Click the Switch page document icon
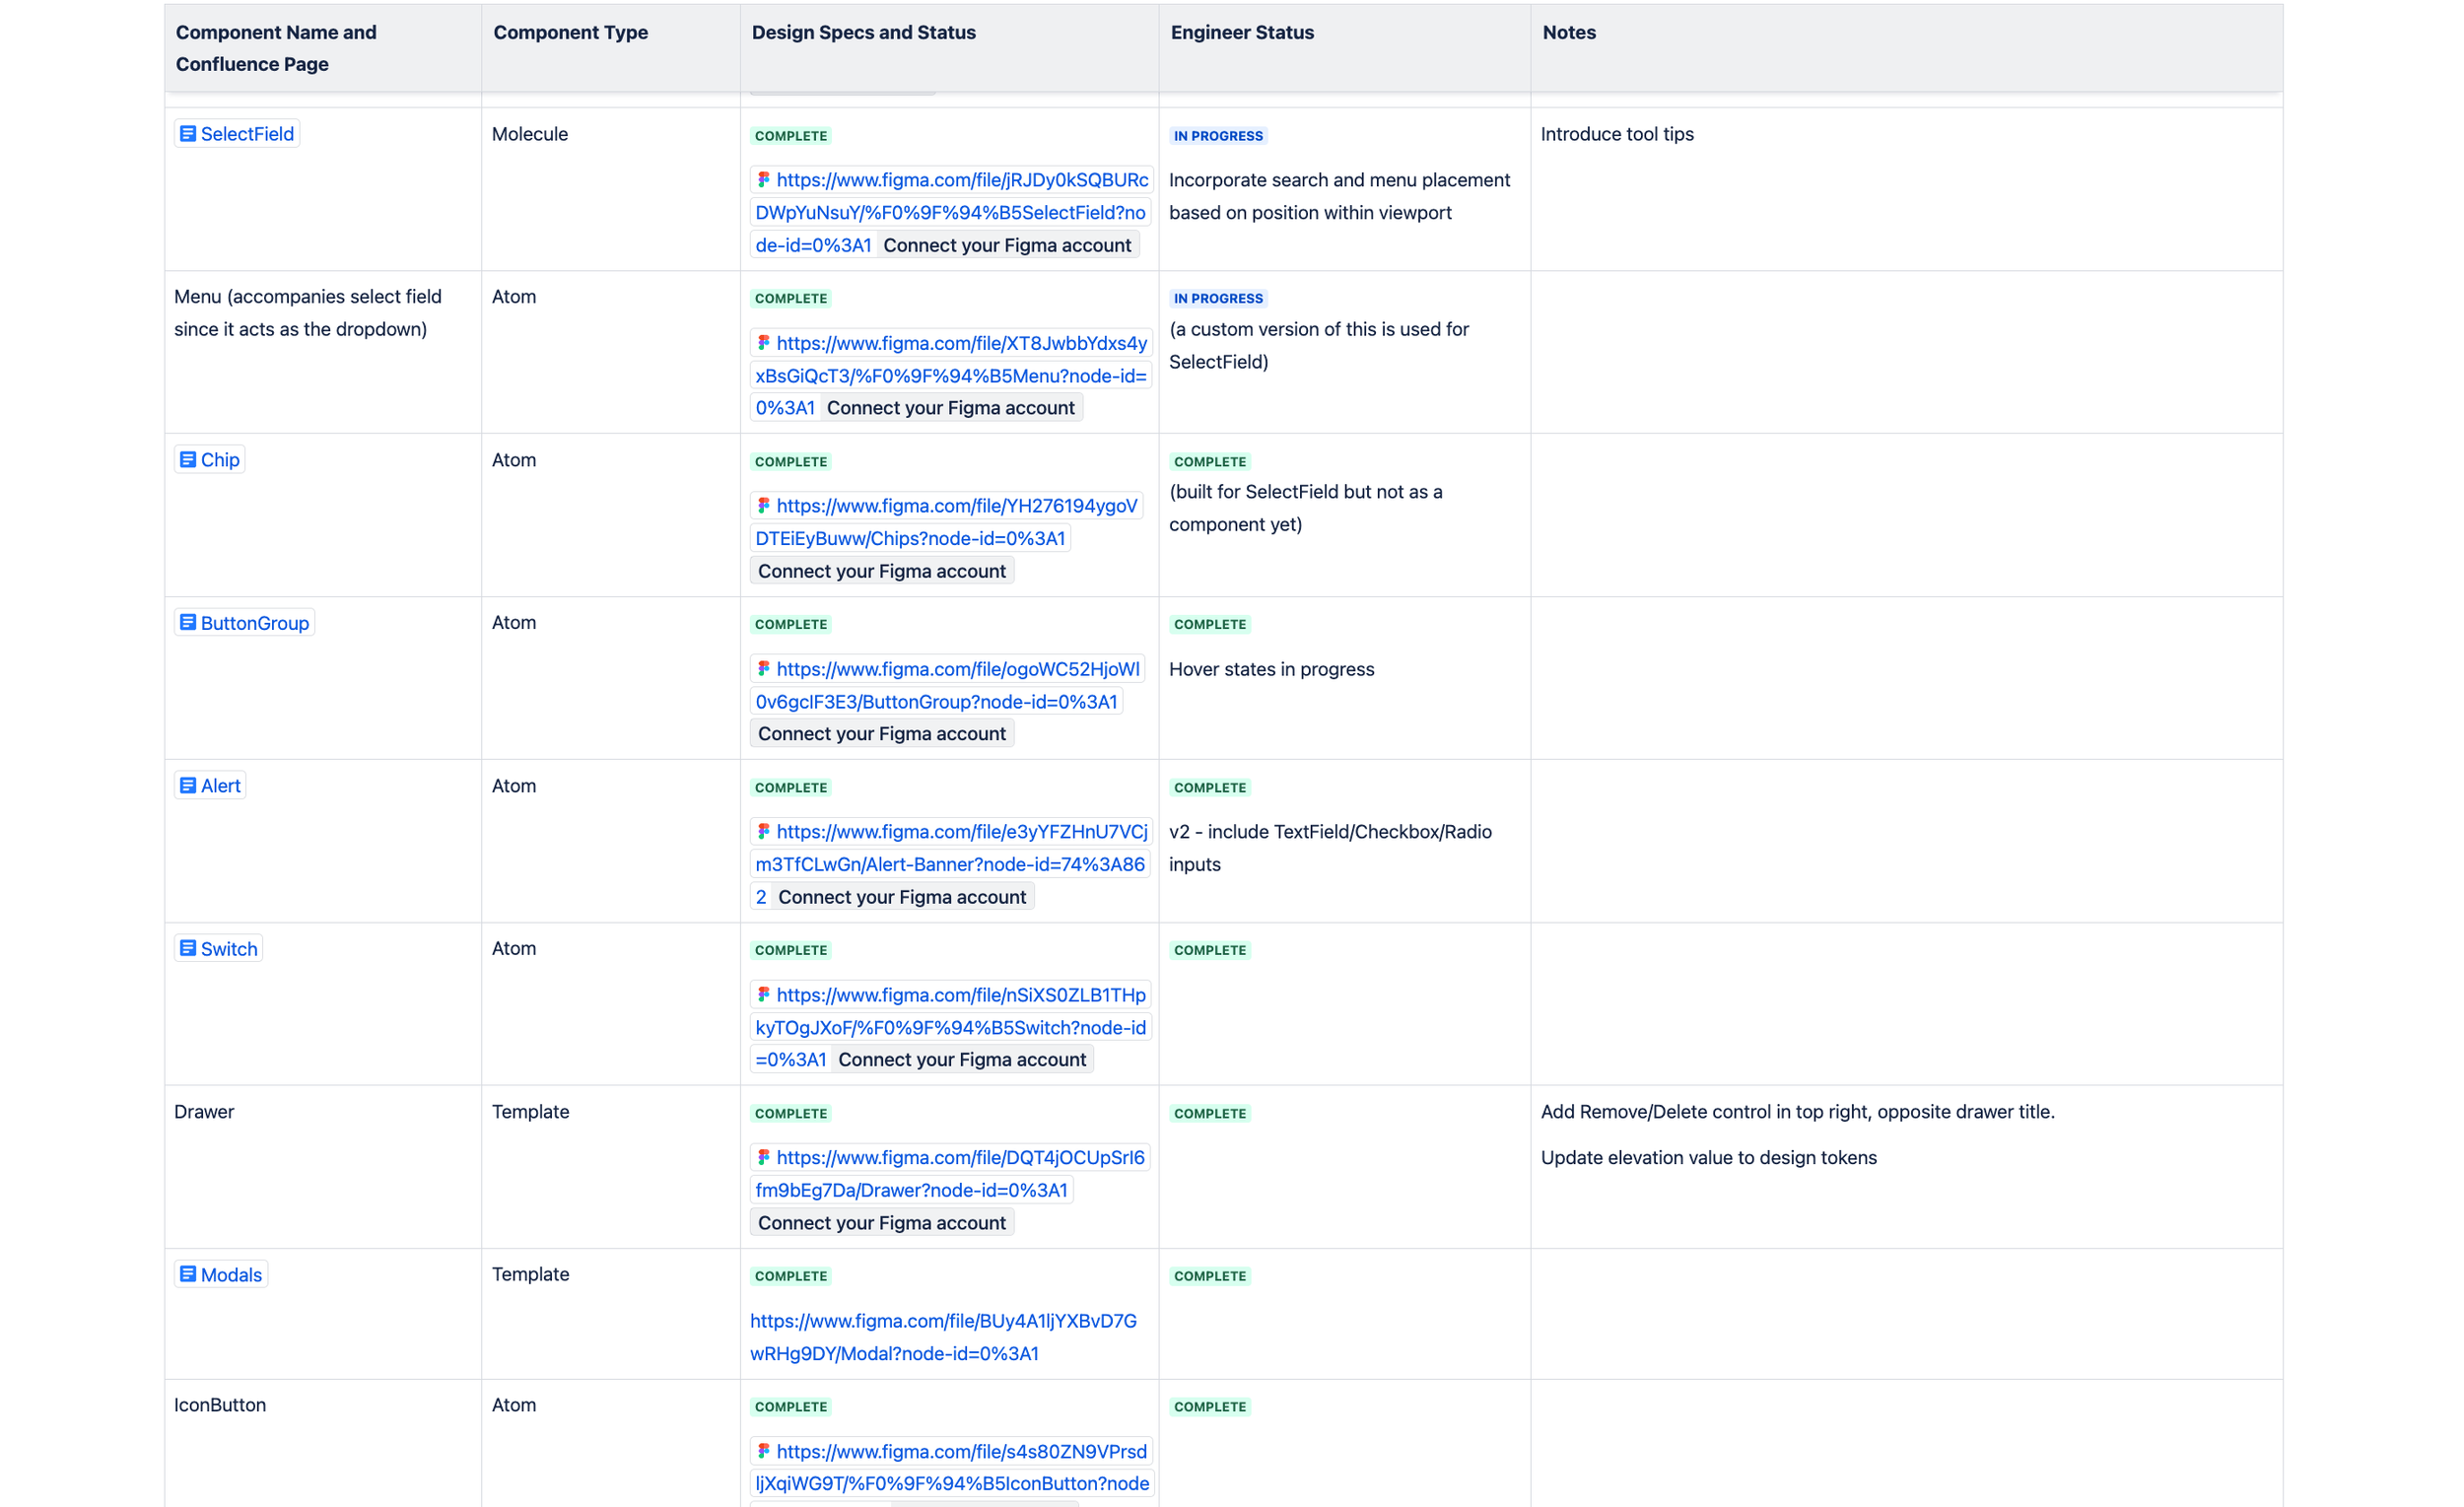2464x1507 pixels. coord(187,949)
